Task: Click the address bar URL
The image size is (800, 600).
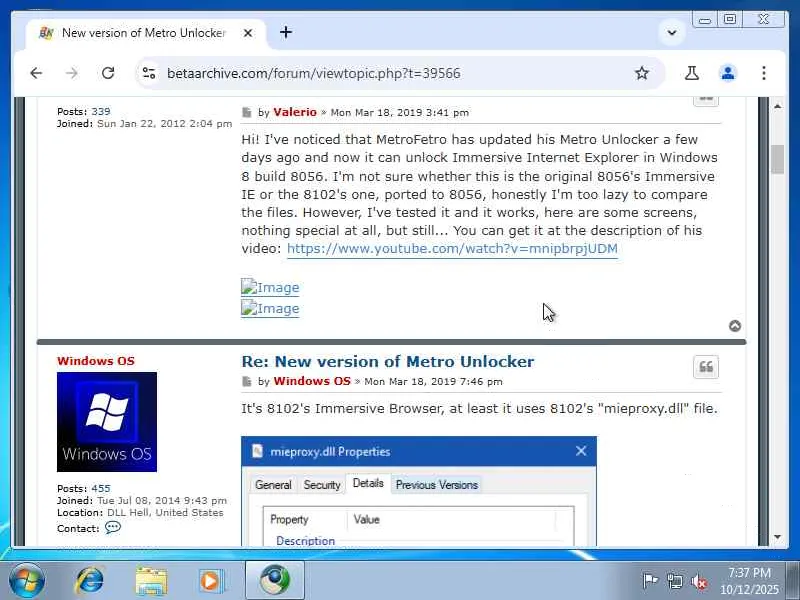Action: (314, 73)
